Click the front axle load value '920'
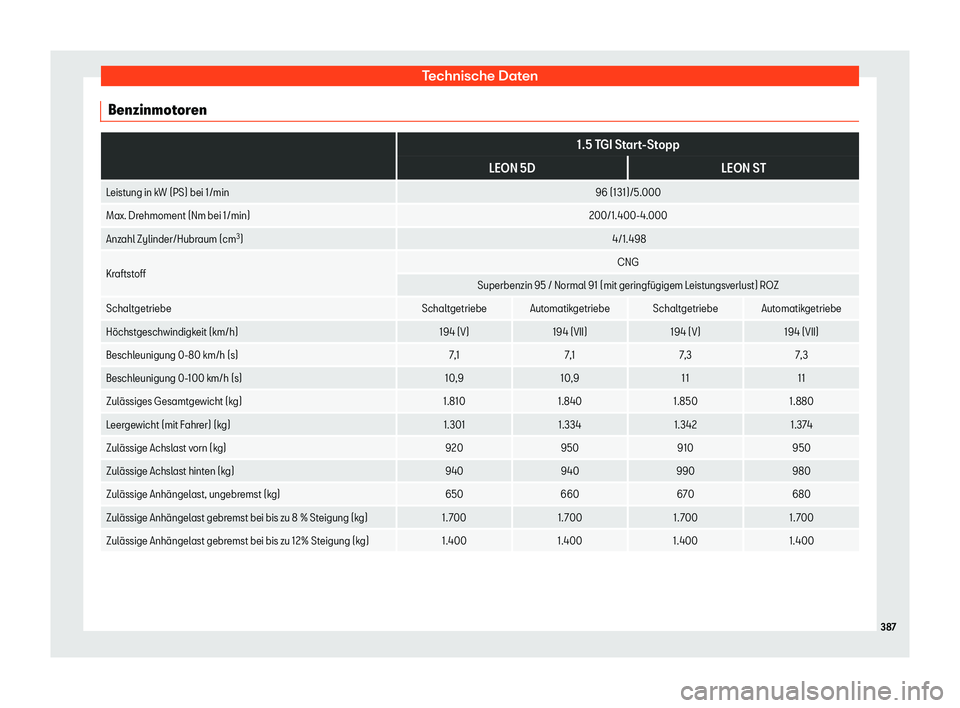The image size is (960, 708). (454, 448)
